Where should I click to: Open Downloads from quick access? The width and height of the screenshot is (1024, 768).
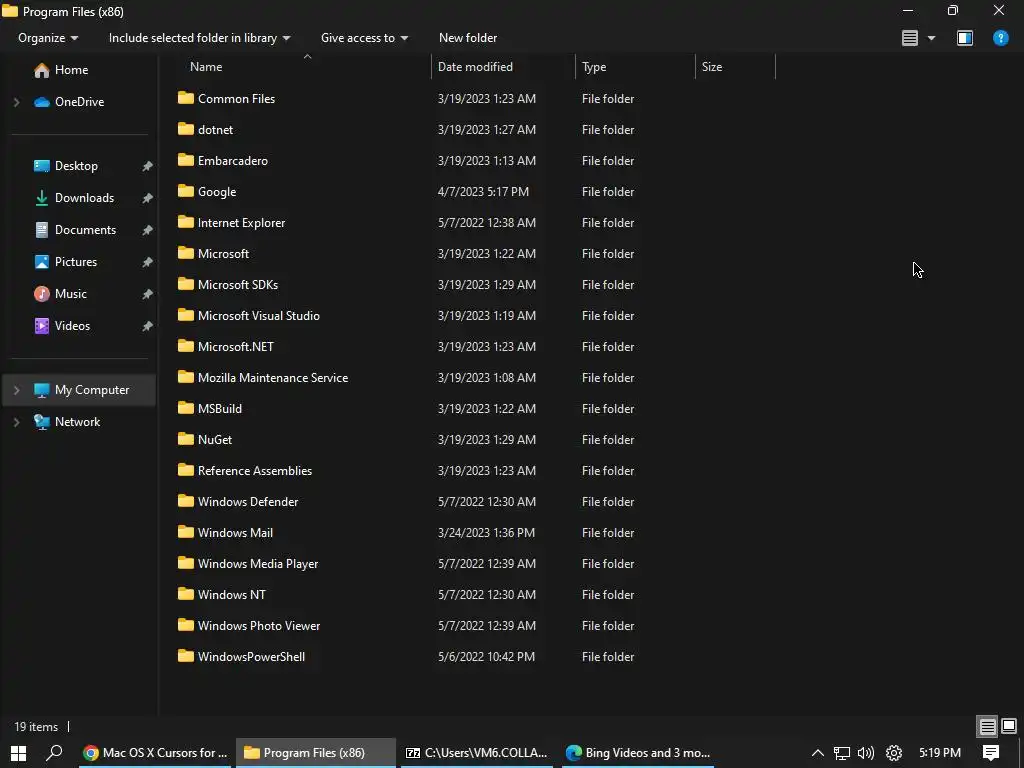[x=84, y=198]
